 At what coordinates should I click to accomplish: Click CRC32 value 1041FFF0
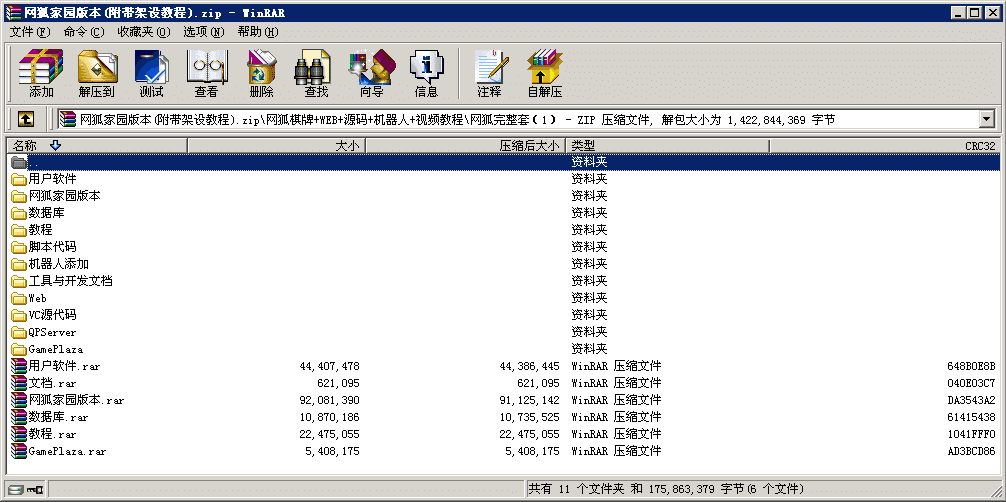(971, 435)
